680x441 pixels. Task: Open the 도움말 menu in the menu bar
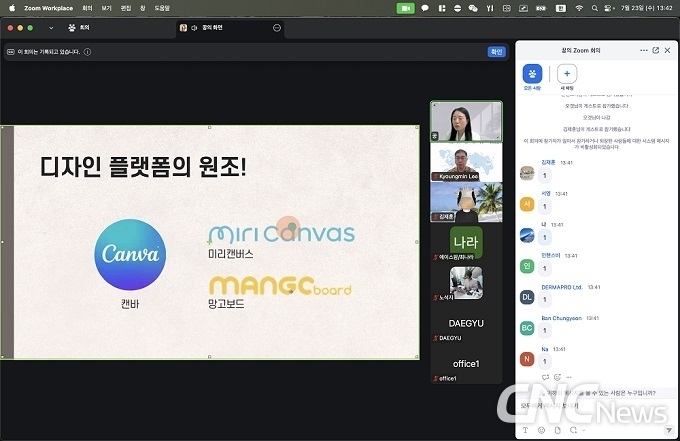pyautogui.click(x=162, y=8)
